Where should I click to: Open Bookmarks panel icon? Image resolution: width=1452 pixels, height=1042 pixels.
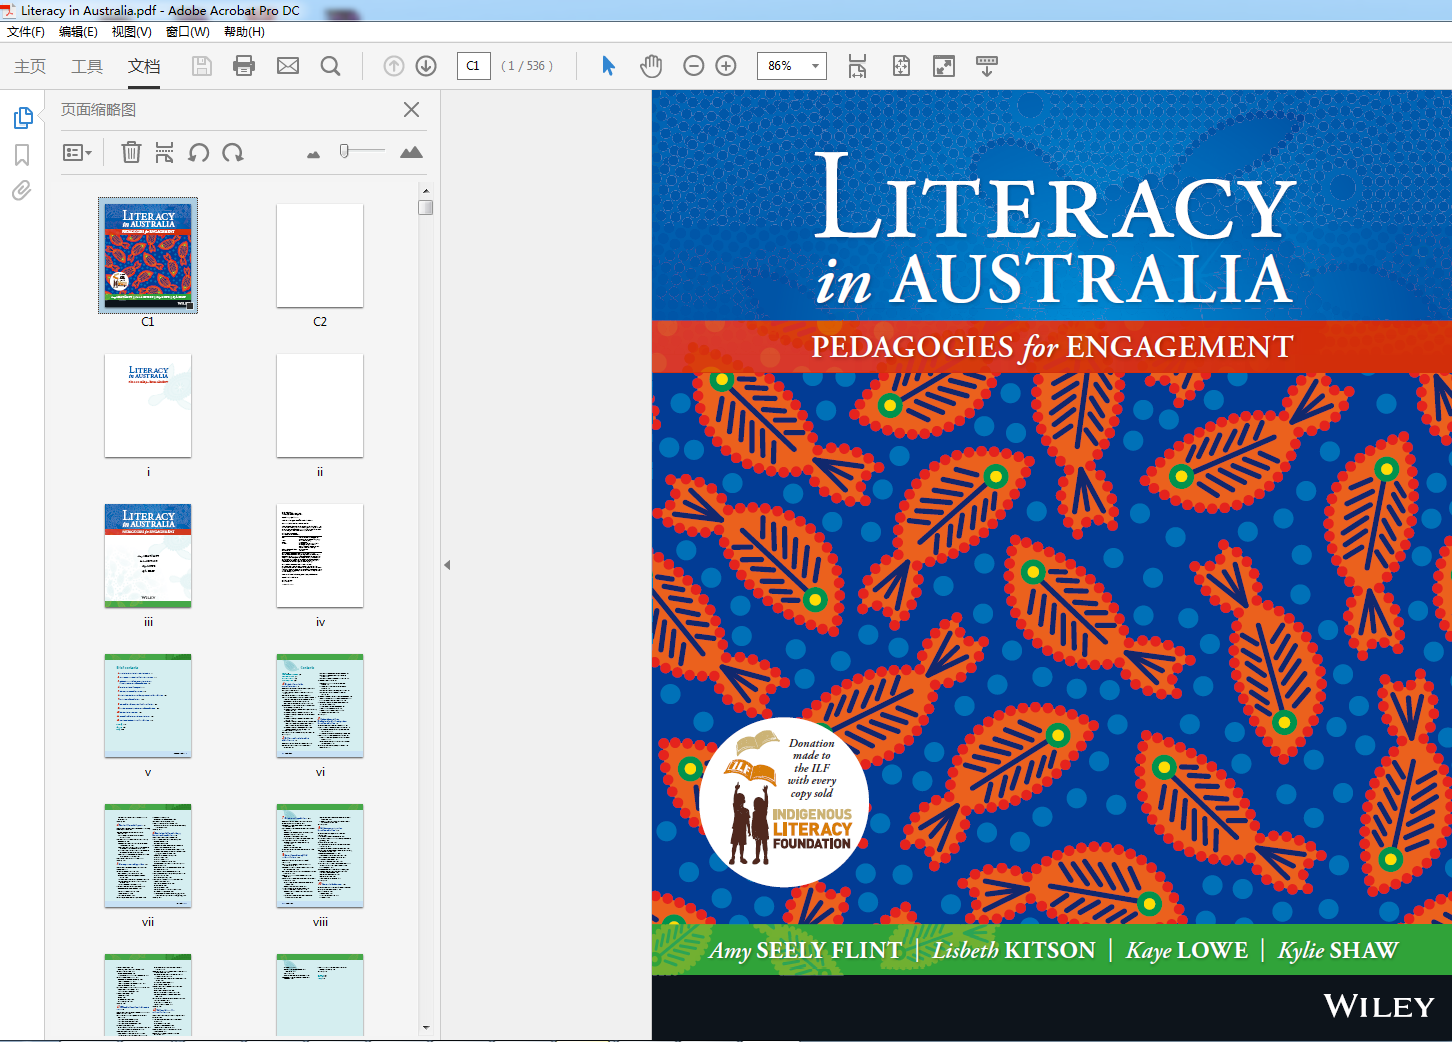pos(22,155)
